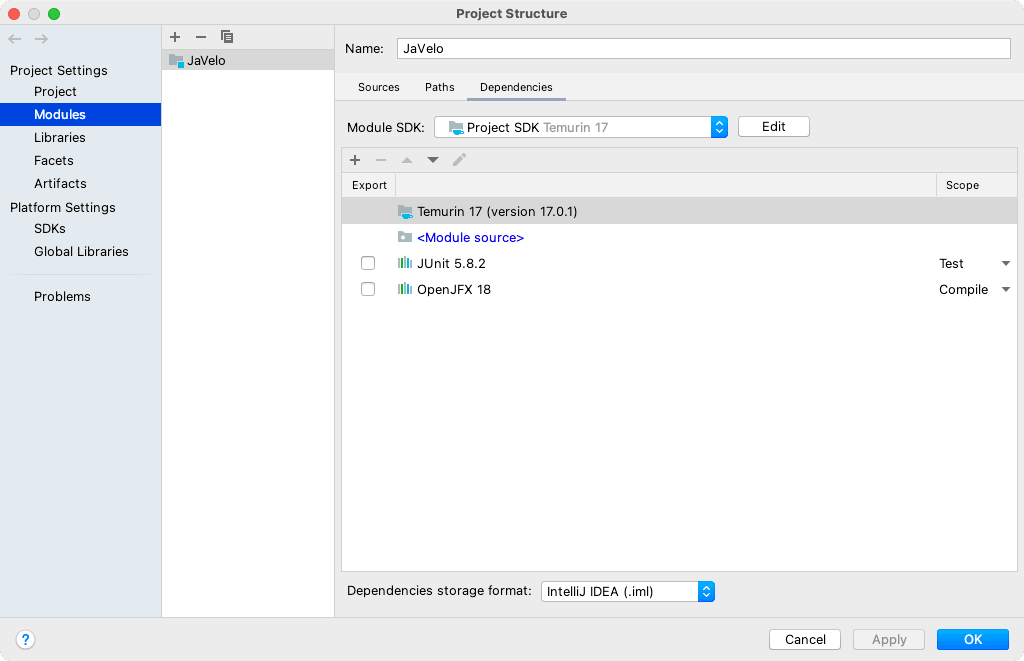Select the OpenJFX 18 dependency row
The image size is (1024, 661).
tap(679, 289)
